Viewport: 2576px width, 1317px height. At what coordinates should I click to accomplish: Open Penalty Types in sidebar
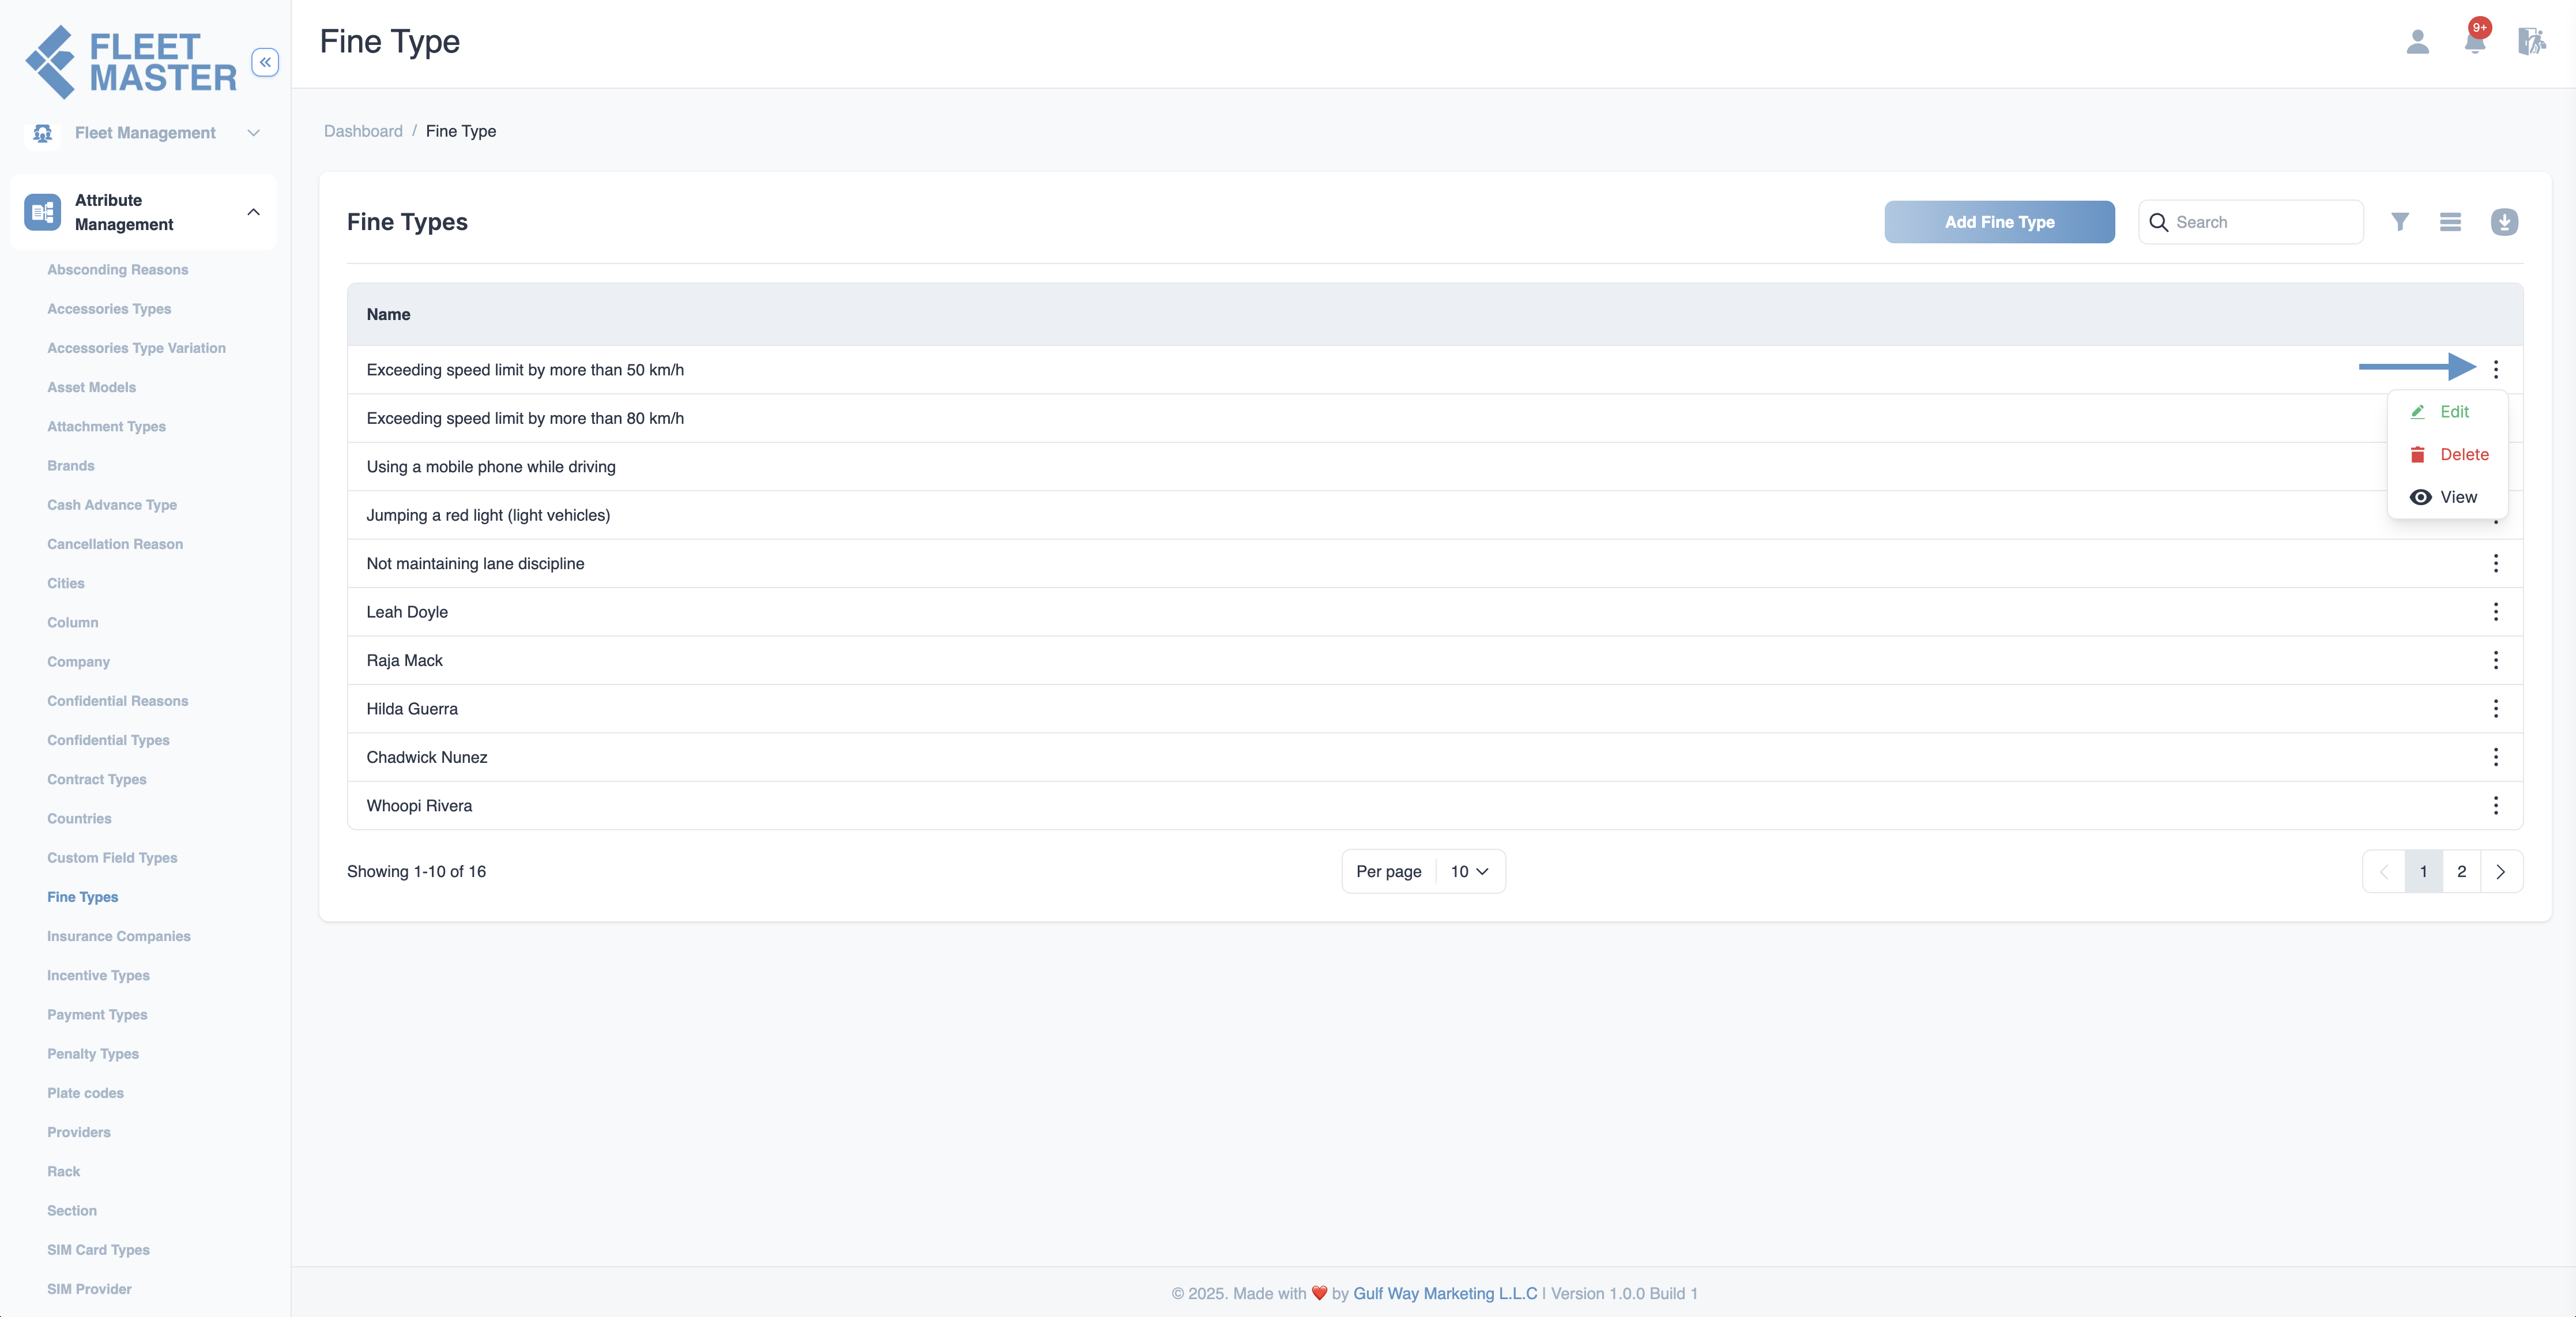point(93,1054)
